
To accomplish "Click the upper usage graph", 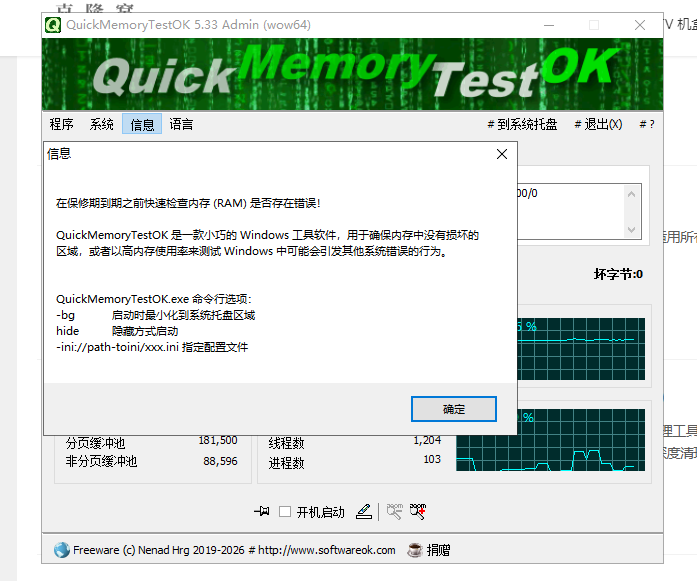I will click(581, 349).
